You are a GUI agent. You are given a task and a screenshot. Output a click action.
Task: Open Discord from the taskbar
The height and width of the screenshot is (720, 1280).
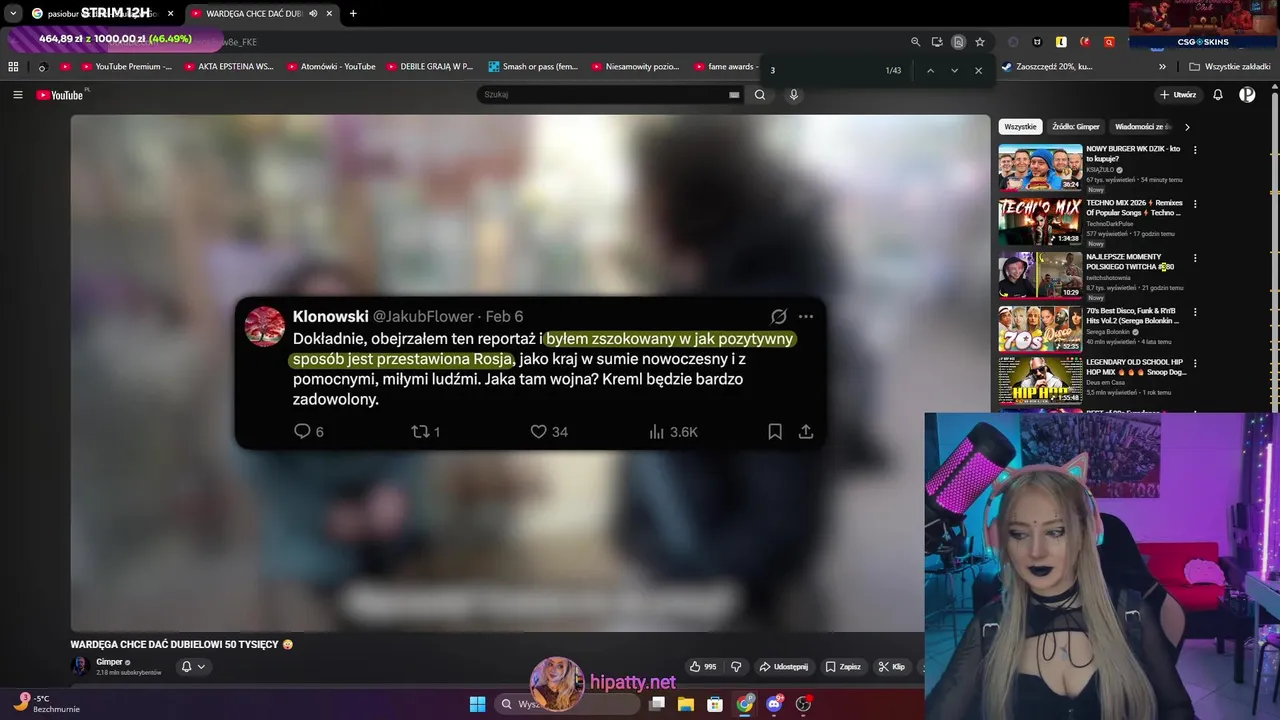pos(774,704)
